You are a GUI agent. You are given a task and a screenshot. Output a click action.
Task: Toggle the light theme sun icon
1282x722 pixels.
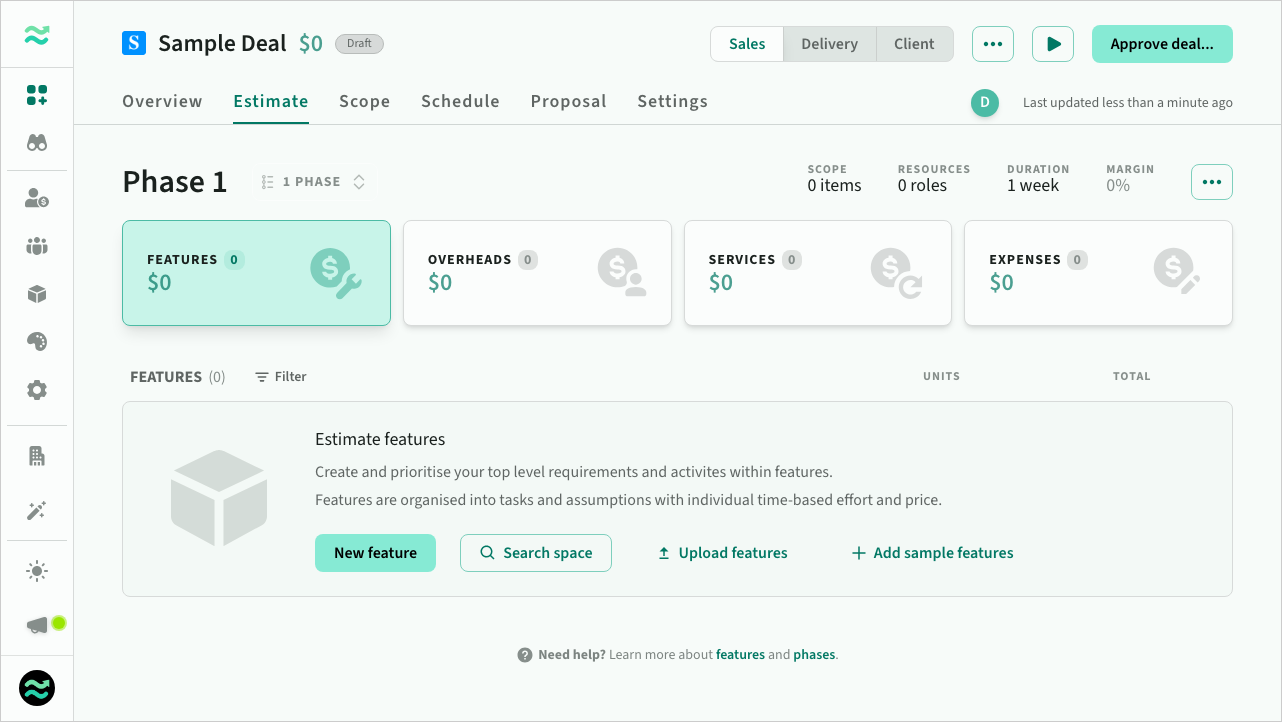pos(37,572)
